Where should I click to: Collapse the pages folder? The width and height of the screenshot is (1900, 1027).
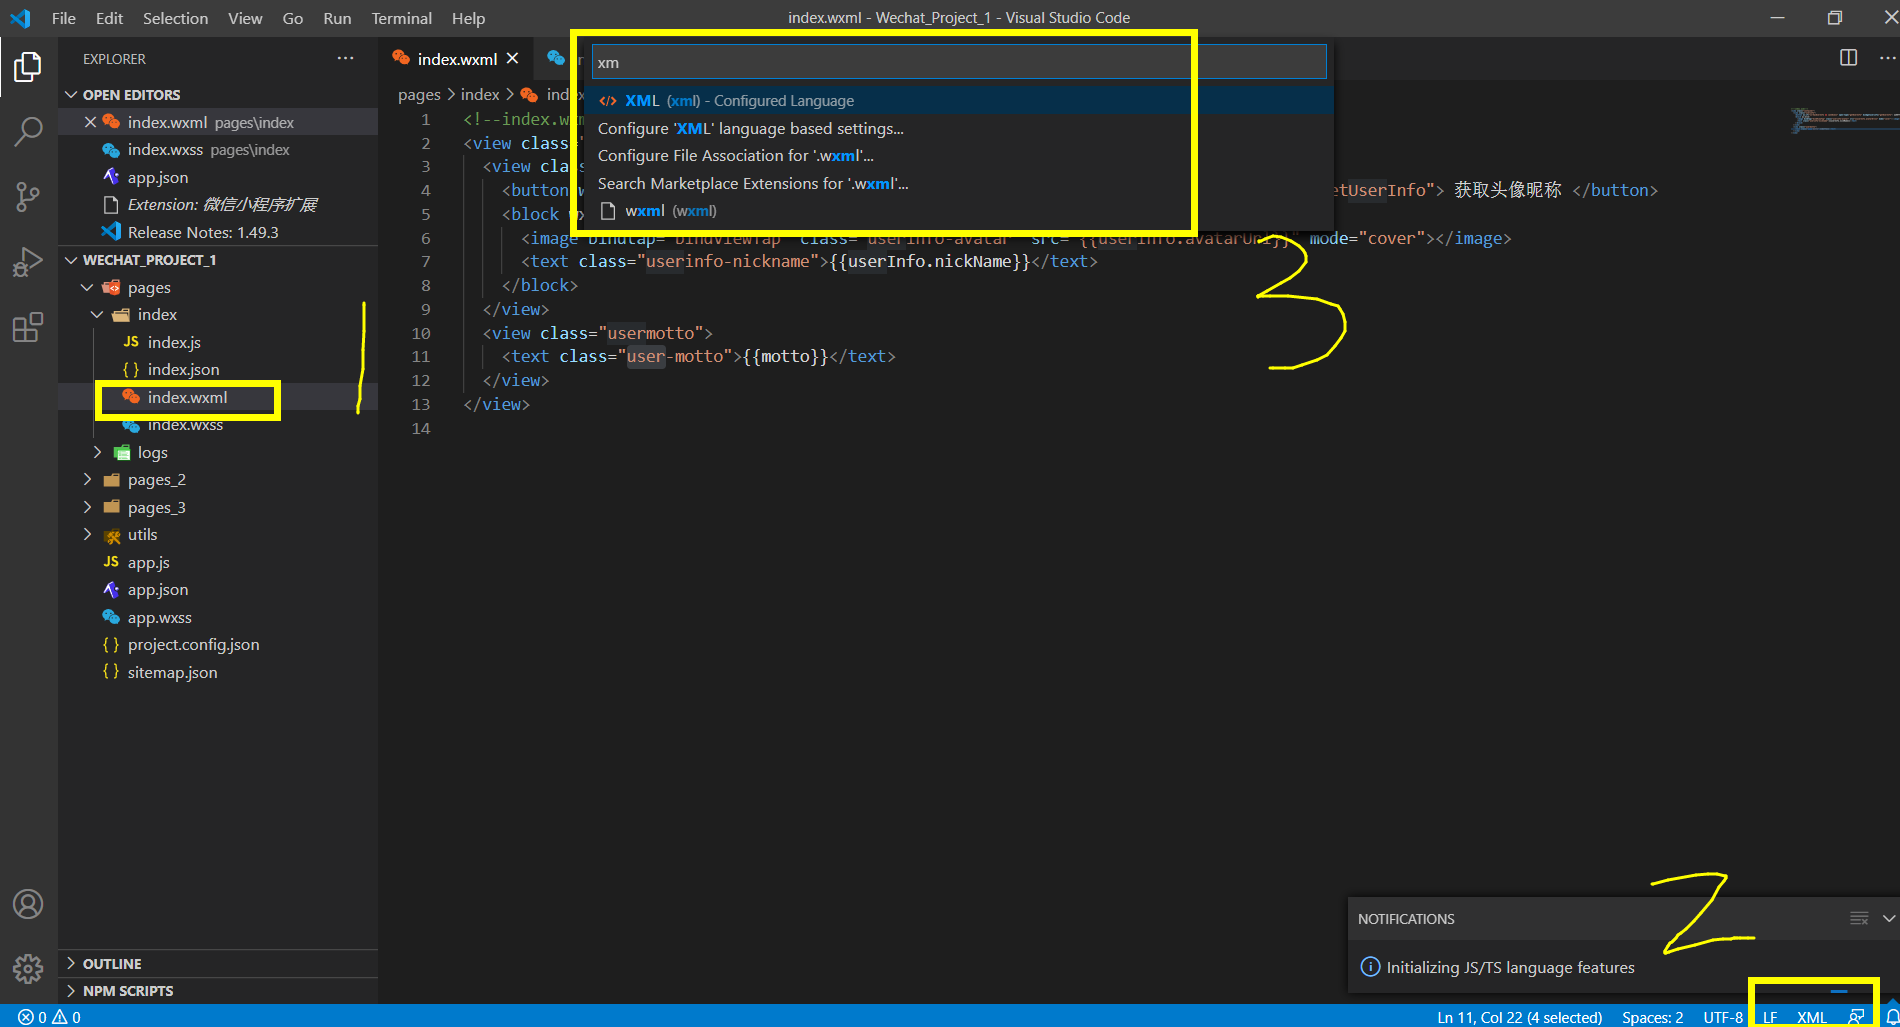87,287
